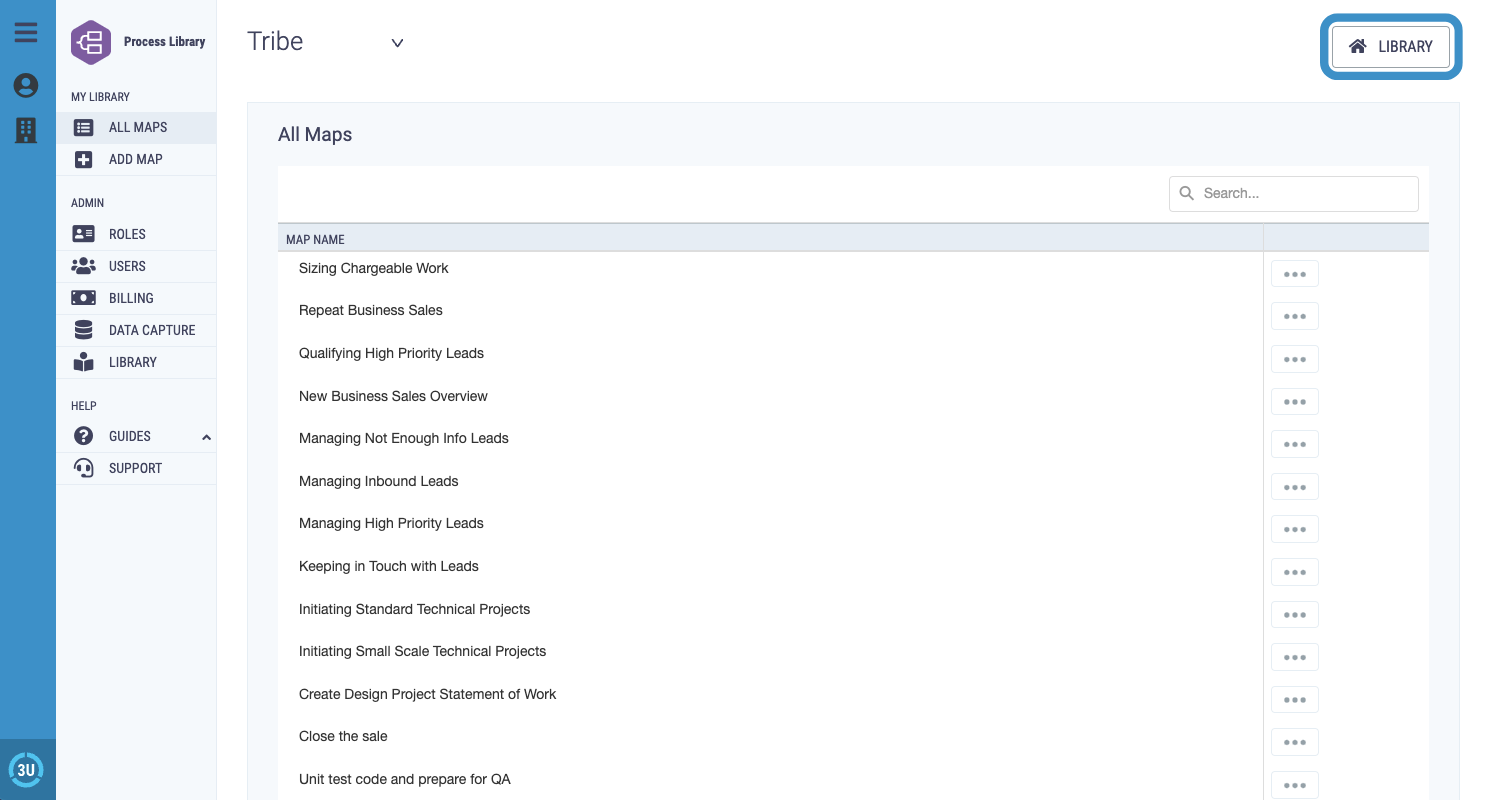This screenshot has width=1485, height=800.
Task: Open Initiating Small Scale Technical Projects map
Action: 423,651
